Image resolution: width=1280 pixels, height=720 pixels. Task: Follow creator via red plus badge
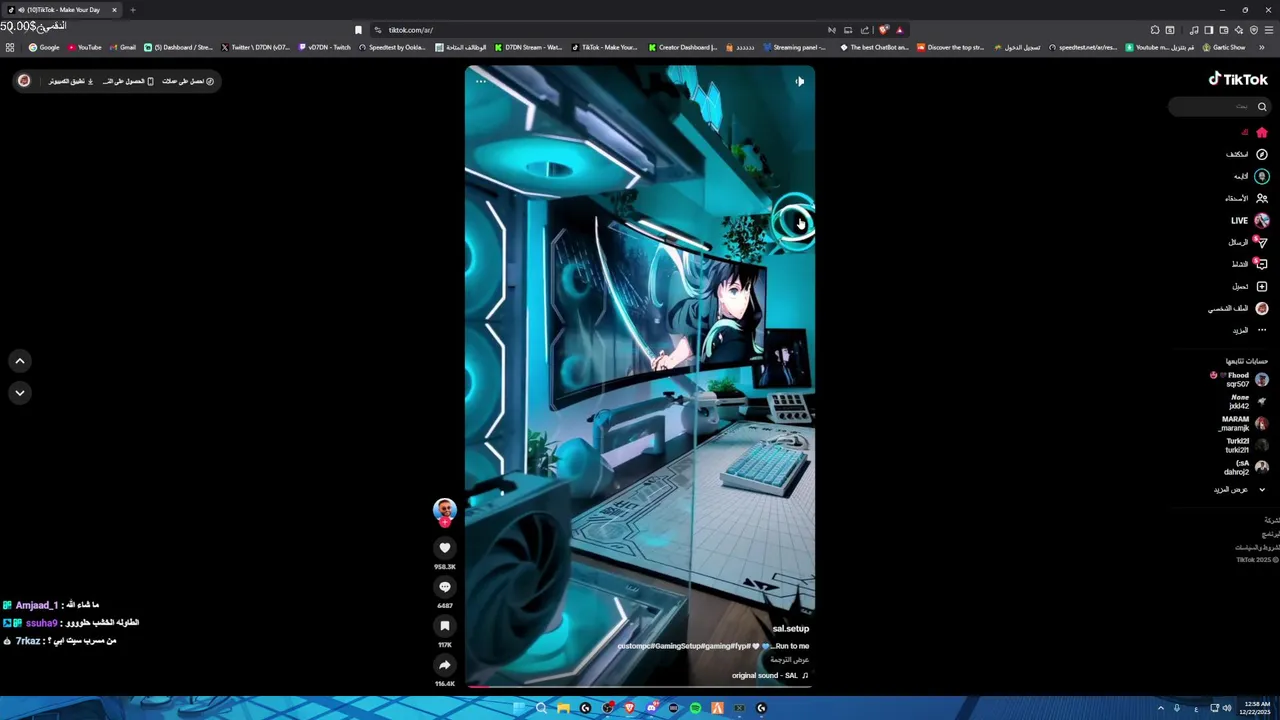pos(445,522)
